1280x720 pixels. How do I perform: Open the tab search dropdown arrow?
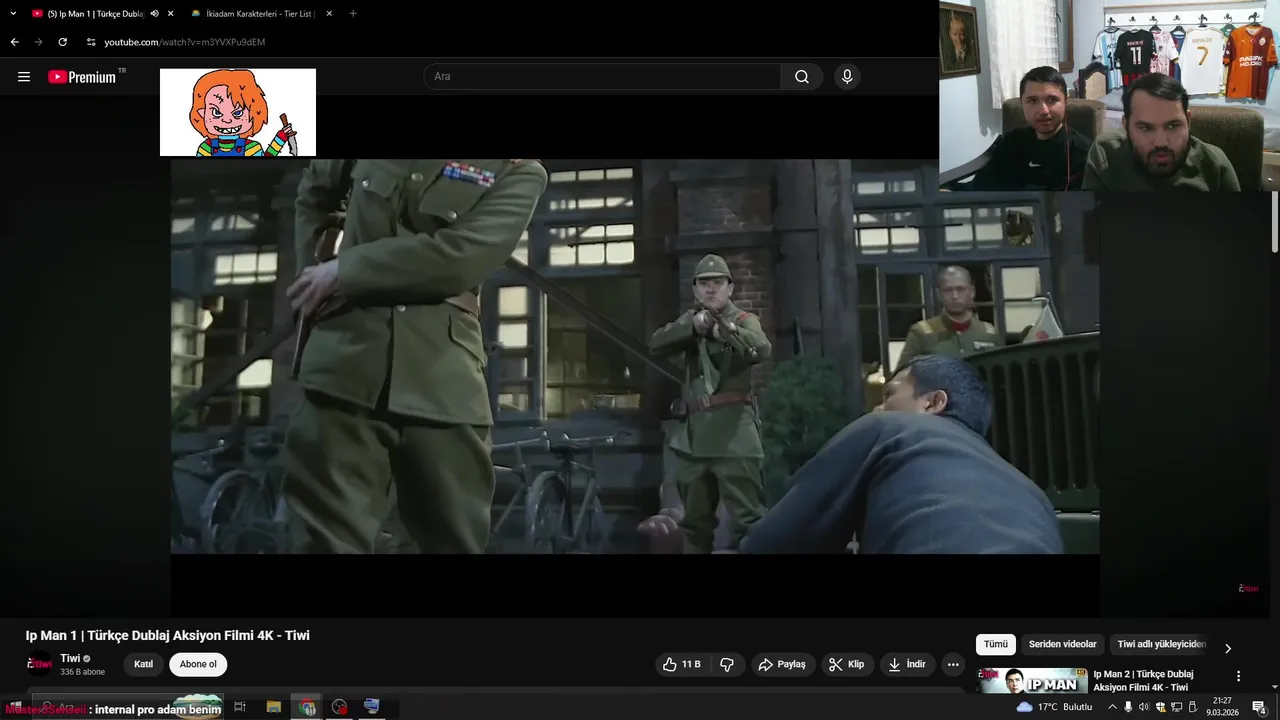(x=13, y=14)
